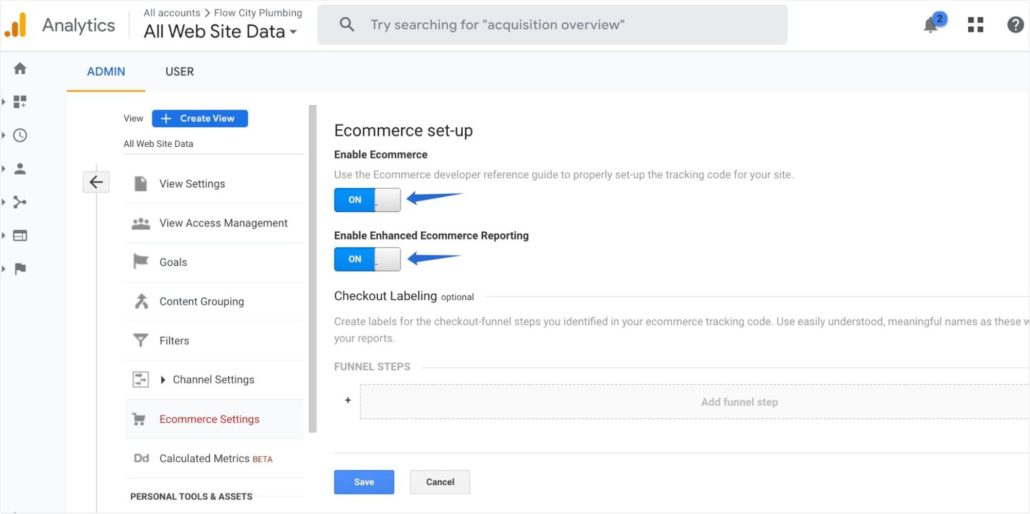This screenshot has height=514, width=1030.
Task: Select Ecommerce Settings label
Action: pos(210,419)
